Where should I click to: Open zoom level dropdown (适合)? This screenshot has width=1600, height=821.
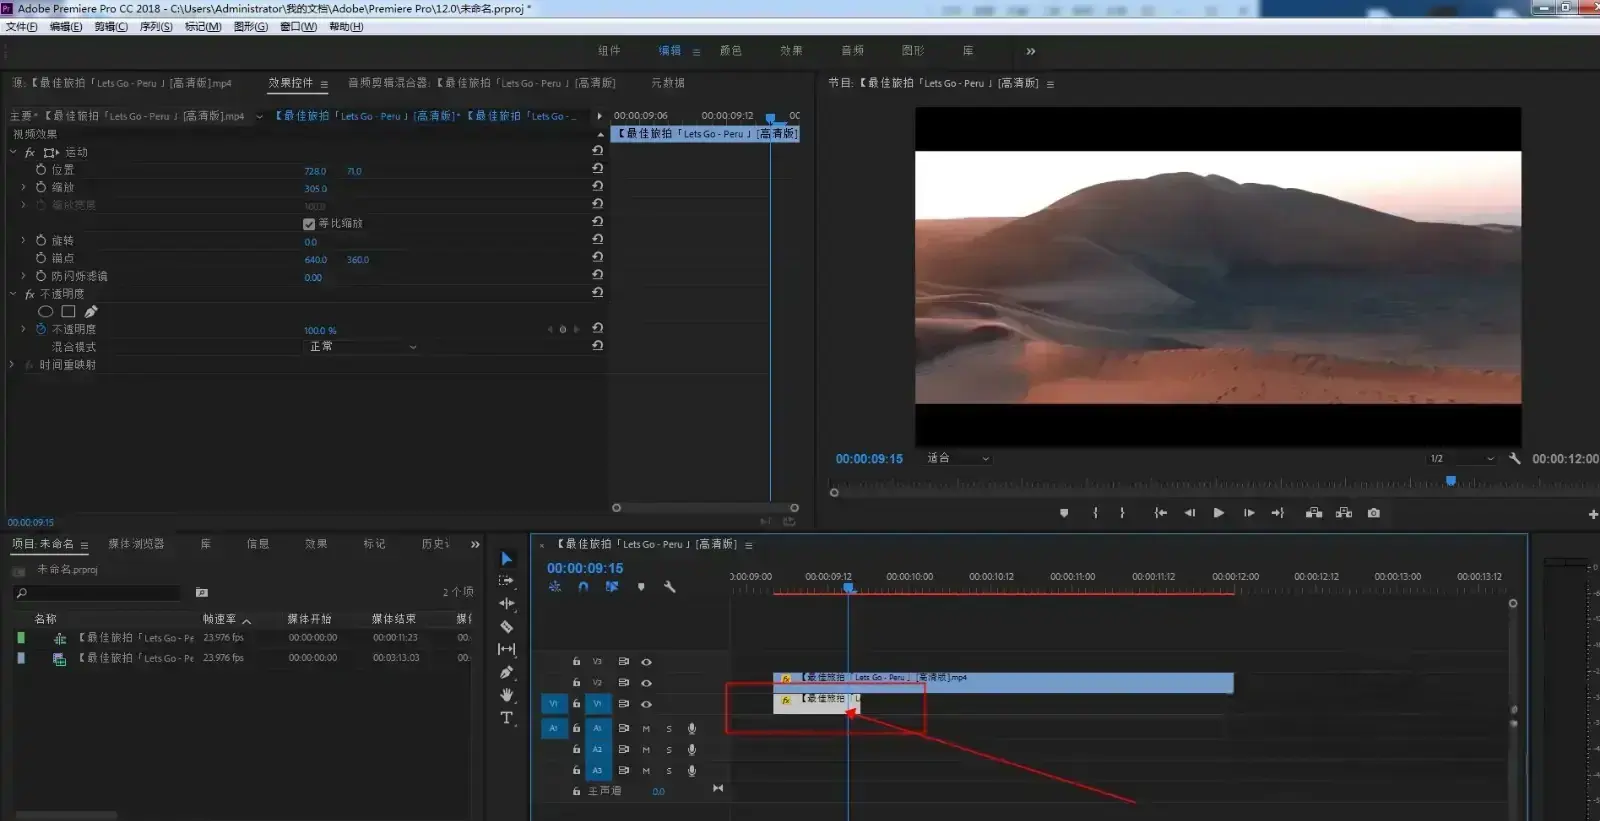[x=958, y=458]
